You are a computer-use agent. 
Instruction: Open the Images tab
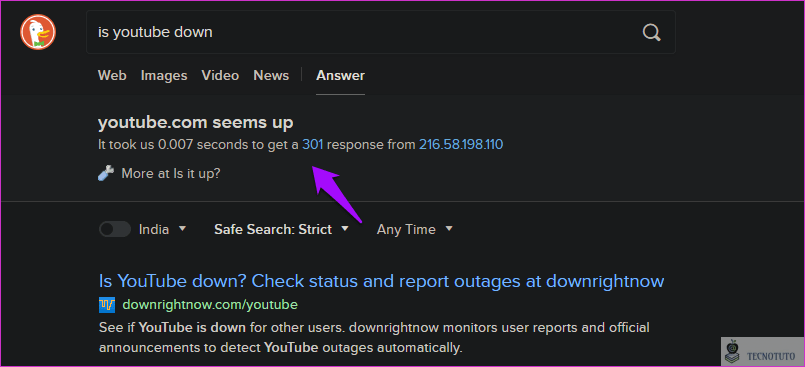point(164,75)
